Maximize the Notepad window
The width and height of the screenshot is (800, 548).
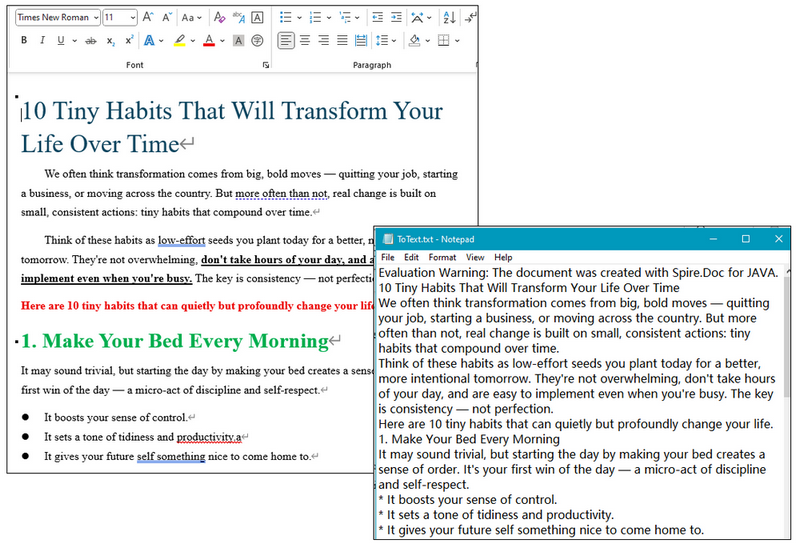[x=745, y=239]
